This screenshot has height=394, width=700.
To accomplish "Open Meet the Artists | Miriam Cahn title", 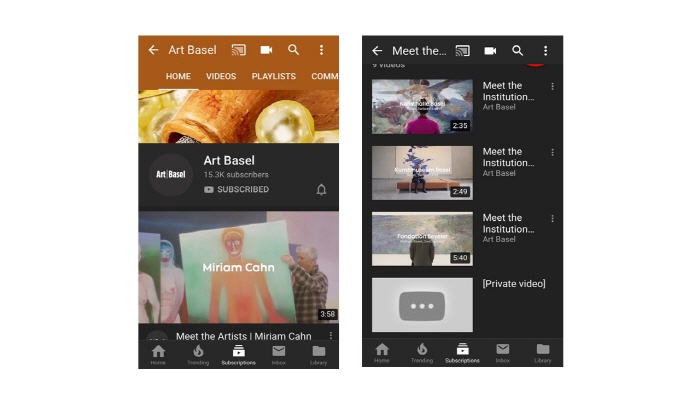I will pos(243,336).
